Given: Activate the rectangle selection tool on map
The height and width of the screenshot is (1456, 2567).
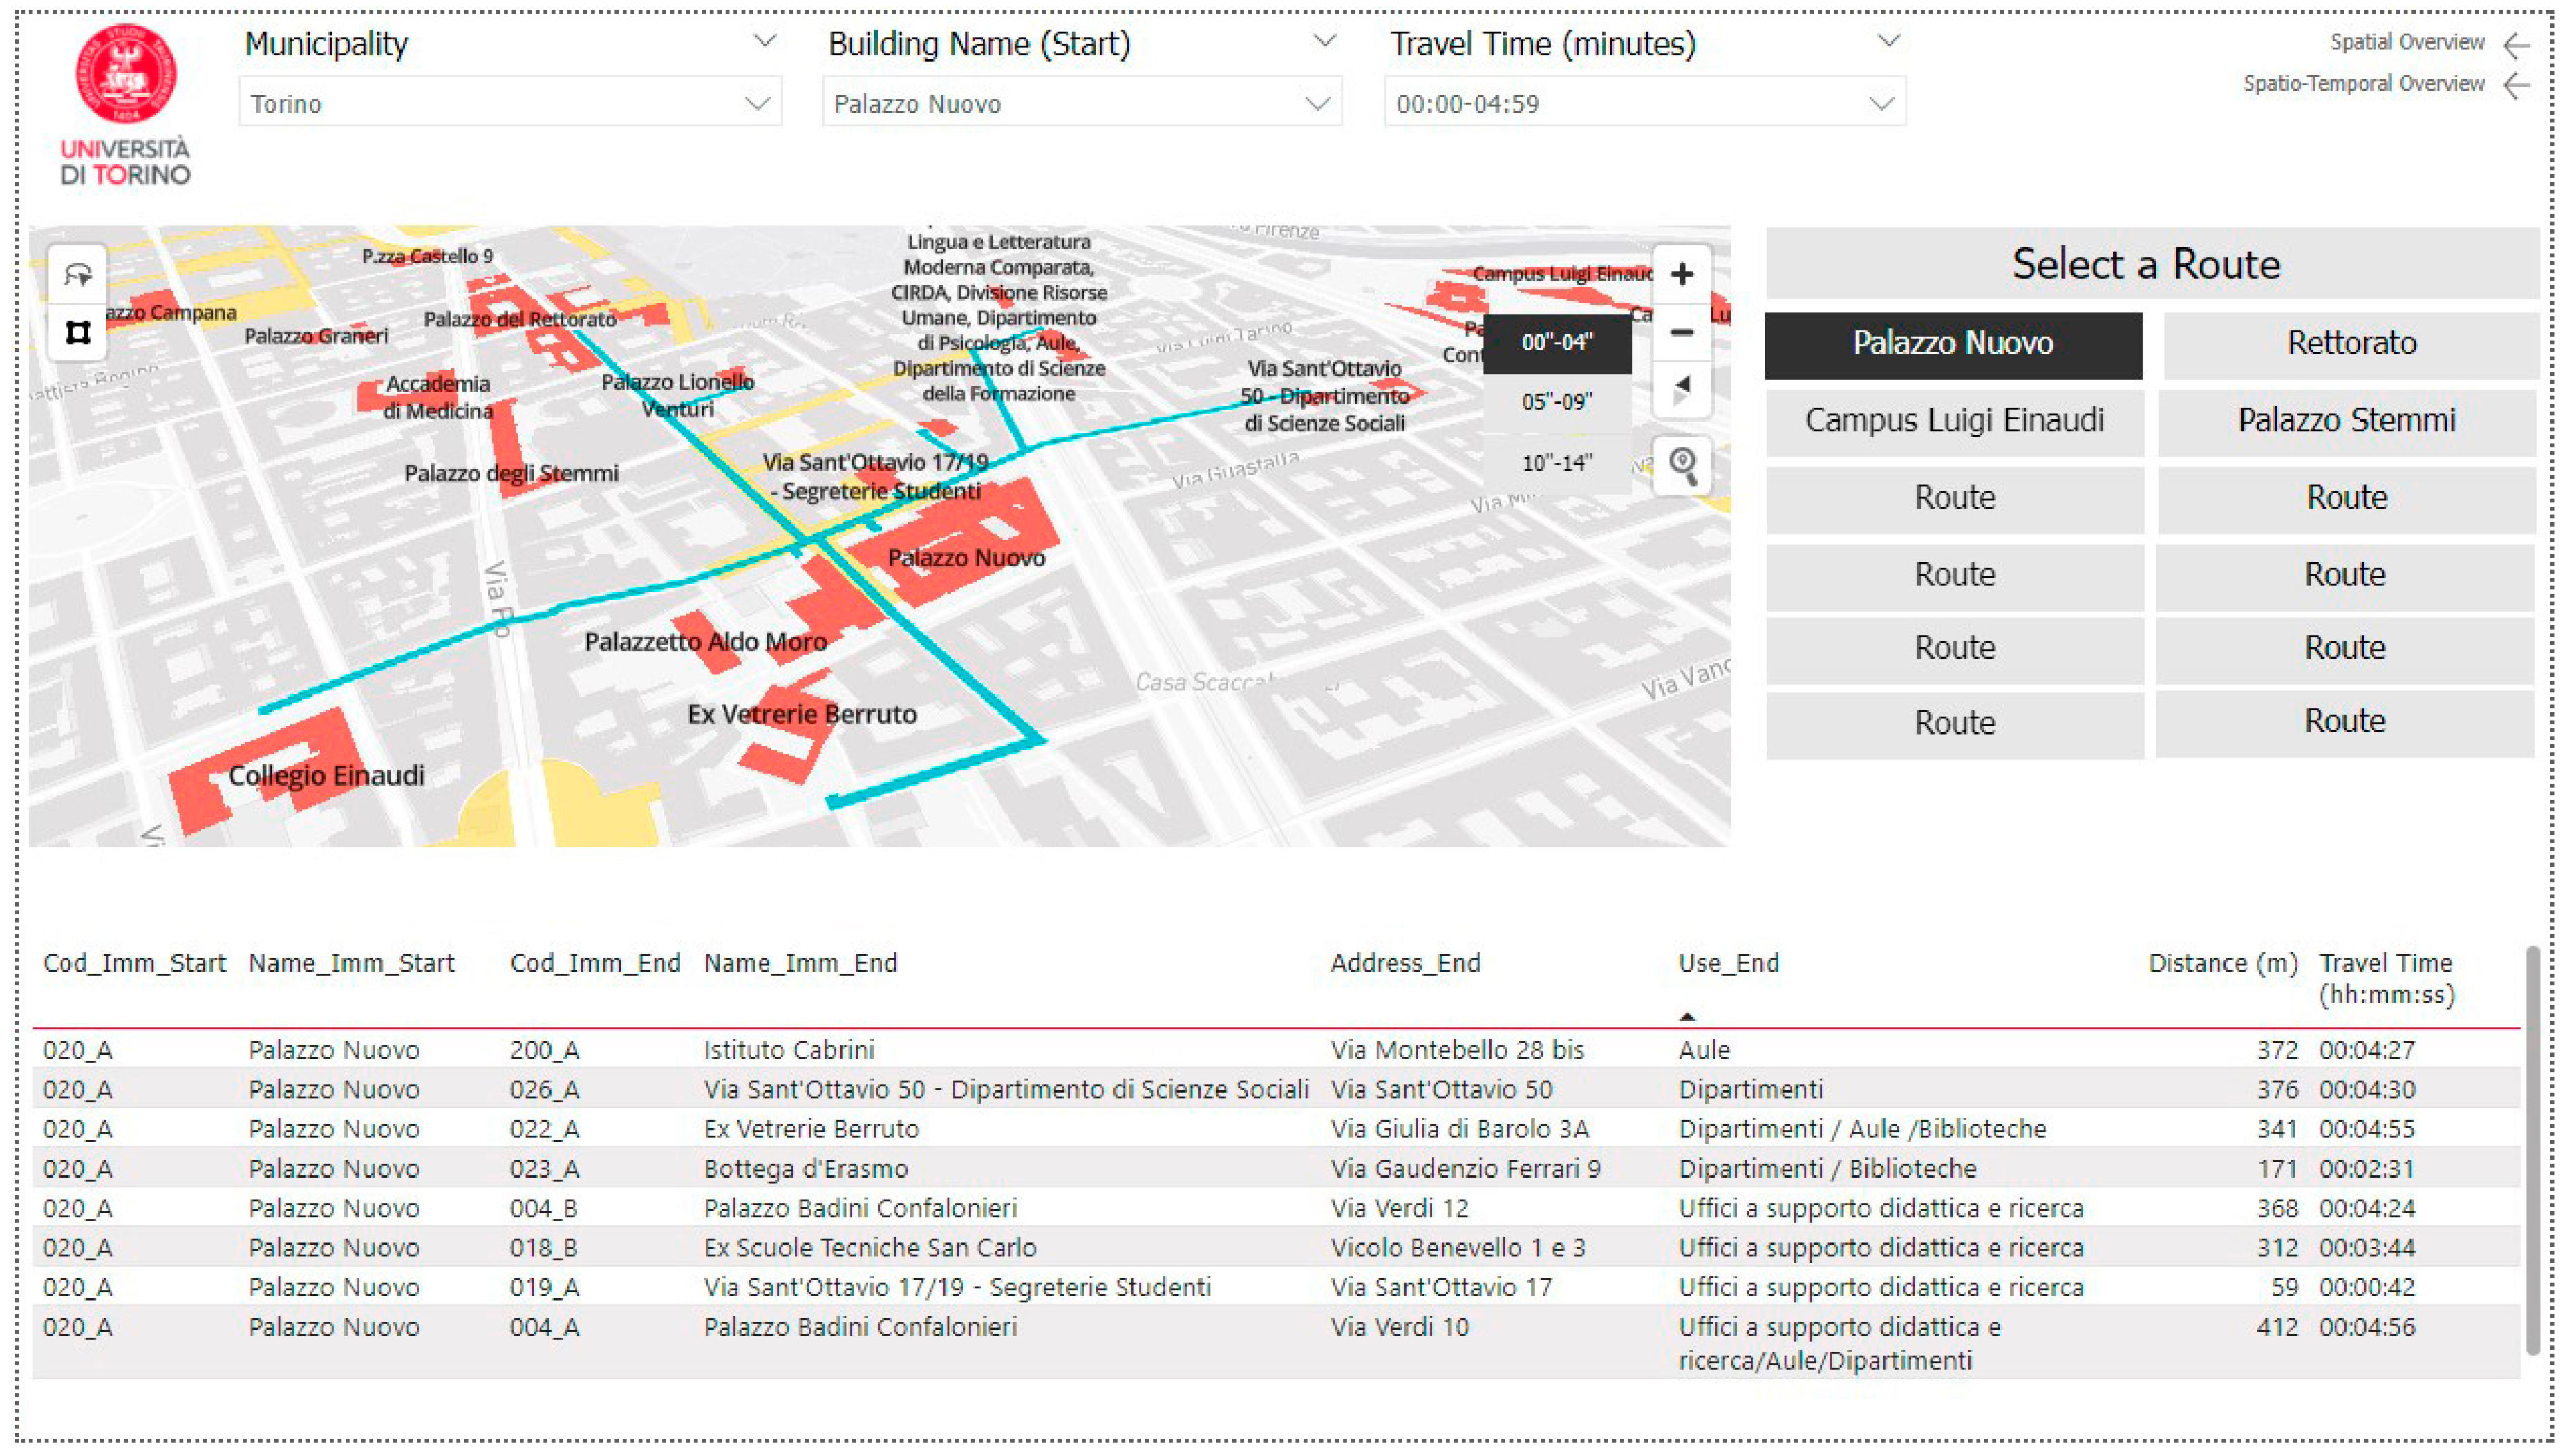Looking at the screenshot, I should (78, 332).
